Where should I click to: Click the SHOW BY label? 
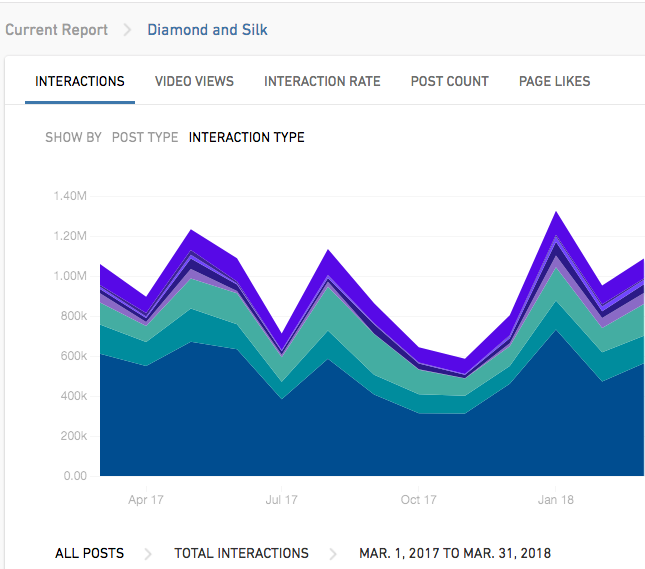pyautogui.click(x=73, y=137)
